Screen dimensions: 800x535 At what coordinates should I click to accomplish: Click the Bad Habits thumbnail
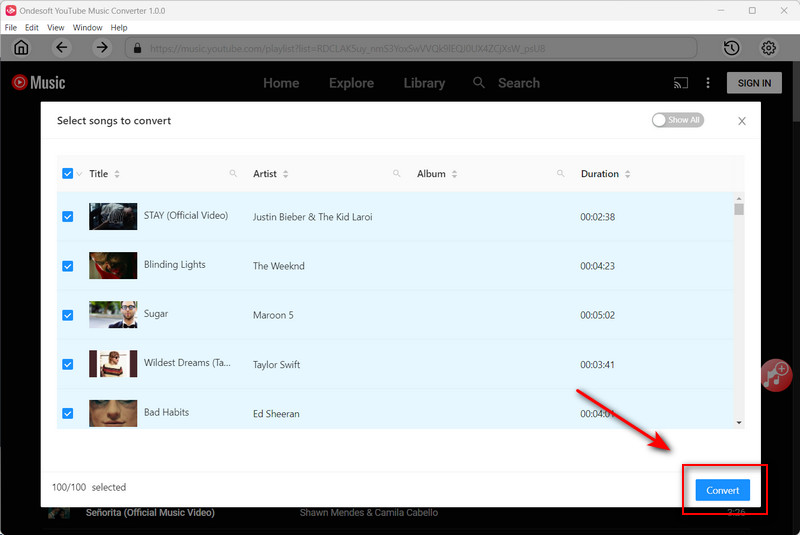pos(113,413)
